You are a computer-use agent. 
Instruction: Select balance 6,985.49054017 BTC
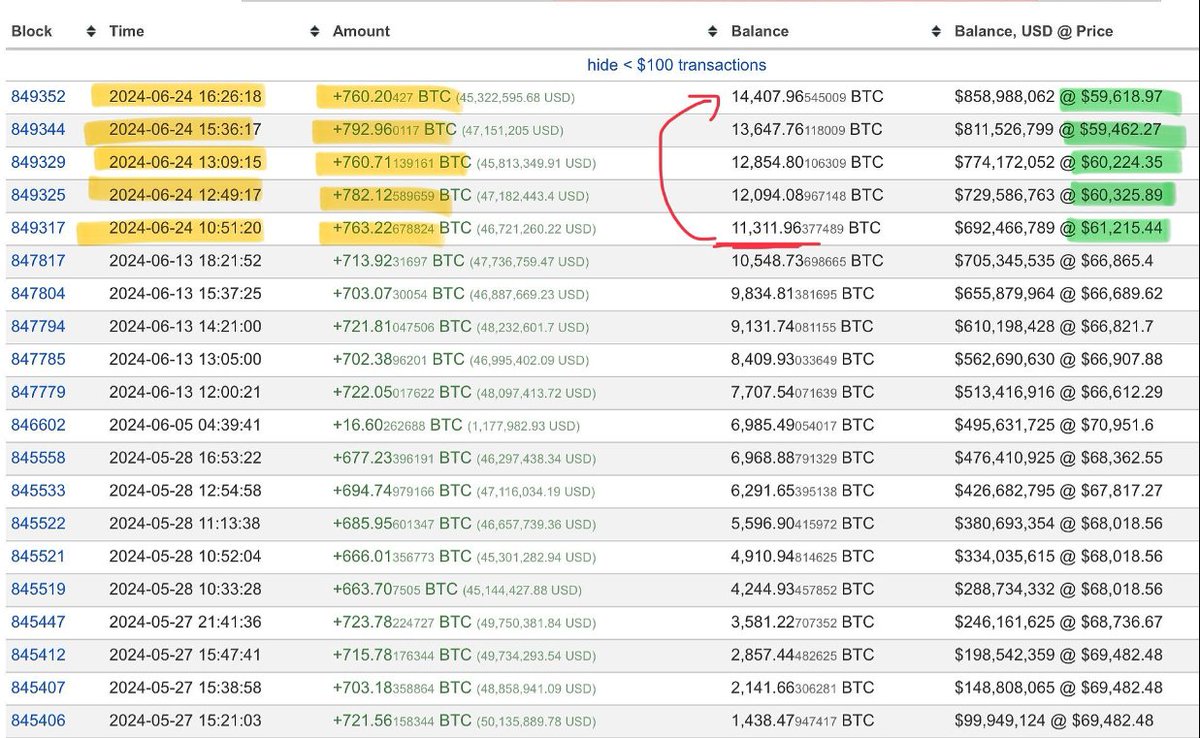[802, 425]
